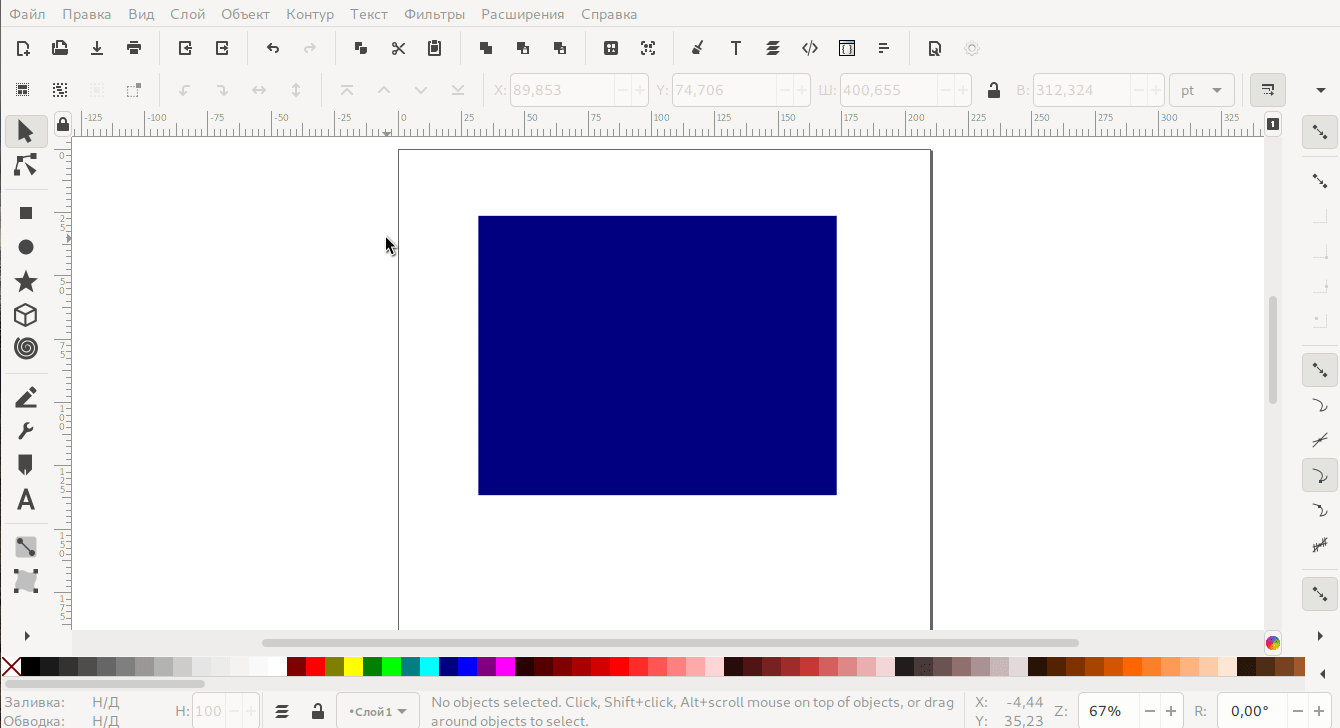Select the Ellipse tool
The height and width of the screenshot is (728, 1340).
click(x=26, y=247)
